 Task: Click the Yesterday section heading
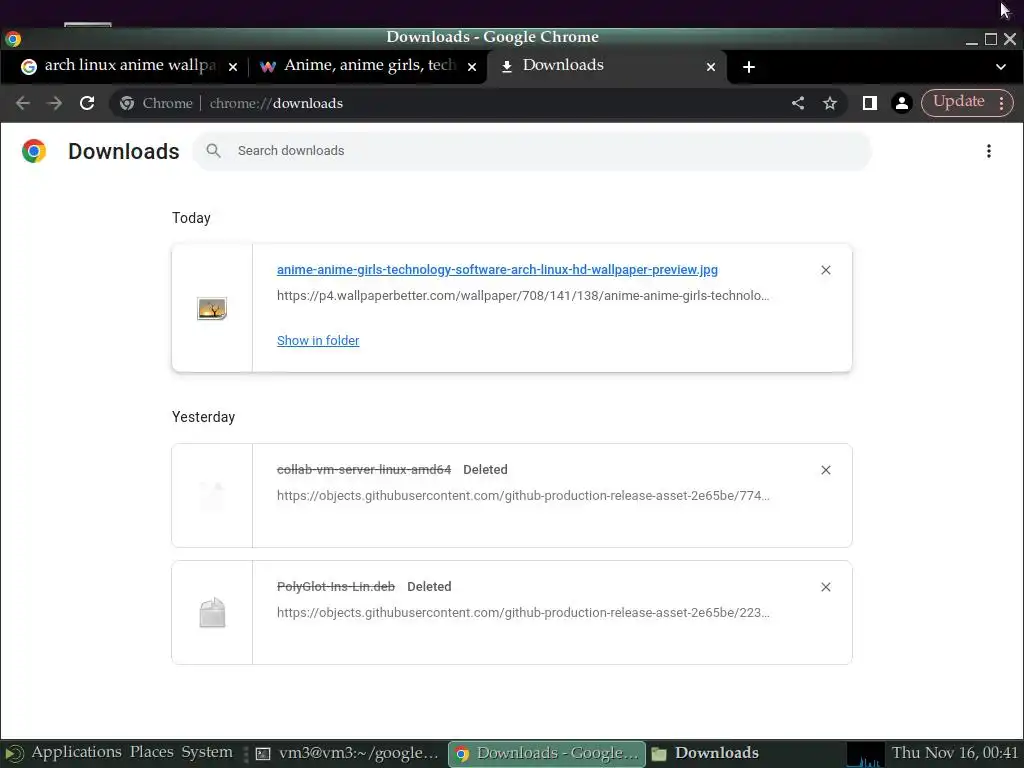point(203,417)
